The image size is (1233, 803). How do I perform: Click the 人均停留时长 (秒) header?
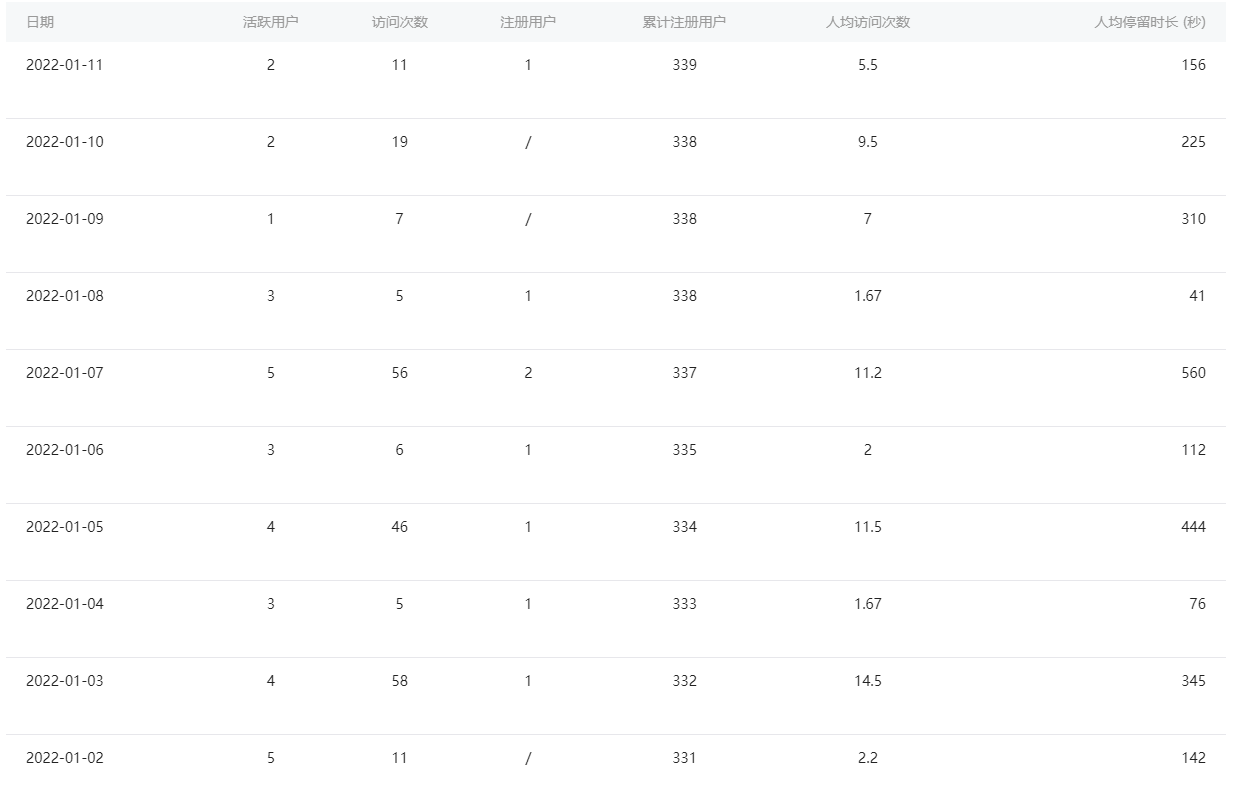[1149, 22]
